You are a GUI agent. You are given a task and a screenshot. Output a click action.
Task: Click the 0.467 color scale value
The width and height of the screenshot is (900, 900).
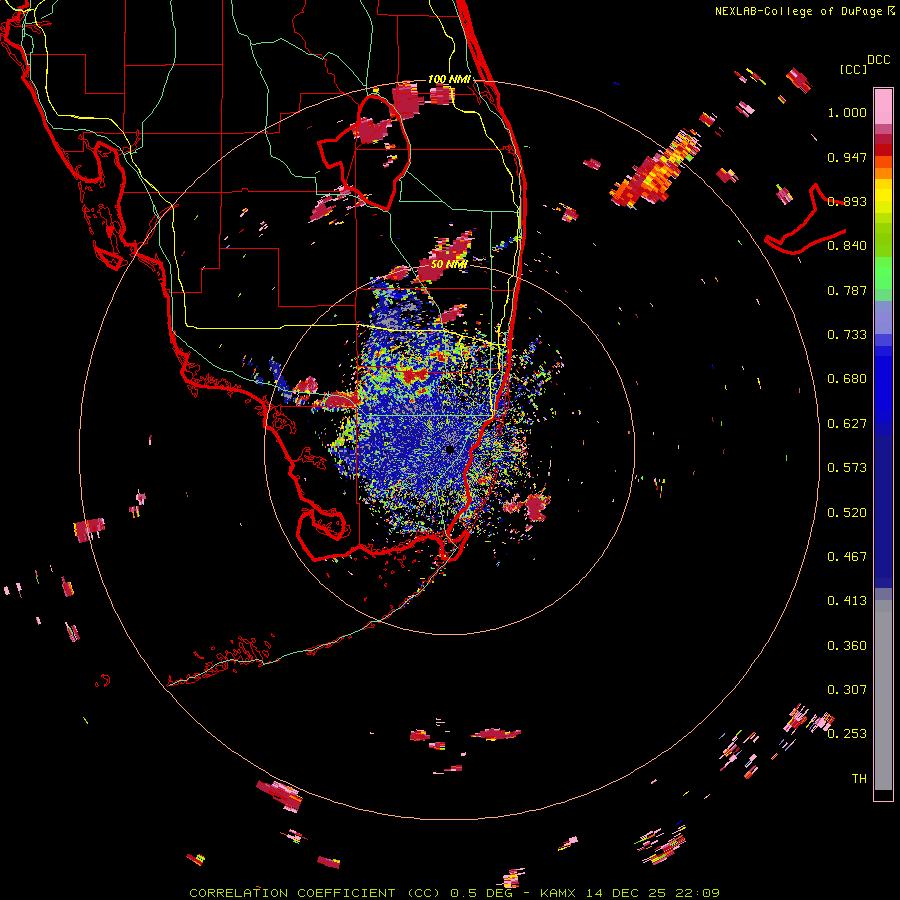click(x=847, y=557)
